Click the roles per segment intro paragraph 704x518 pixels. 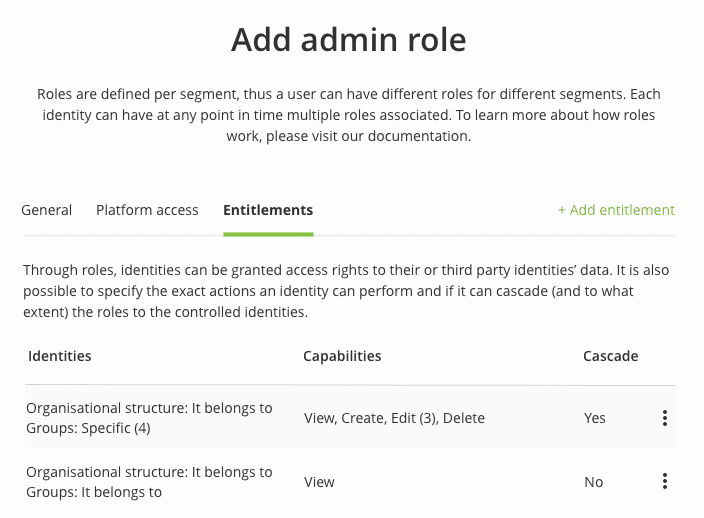pos(349,115)
